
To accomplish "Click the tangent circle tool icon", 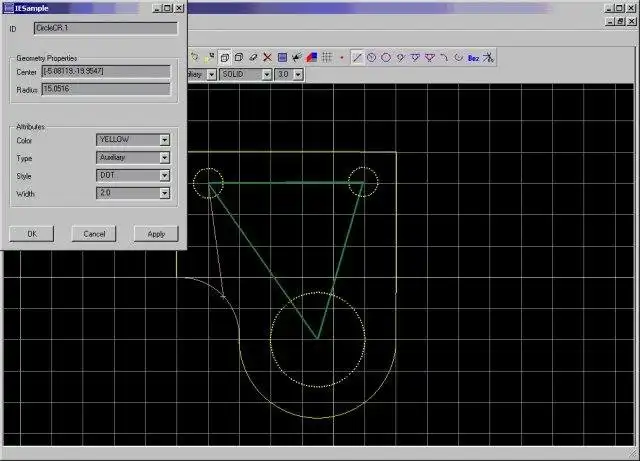I will [400, 58].
